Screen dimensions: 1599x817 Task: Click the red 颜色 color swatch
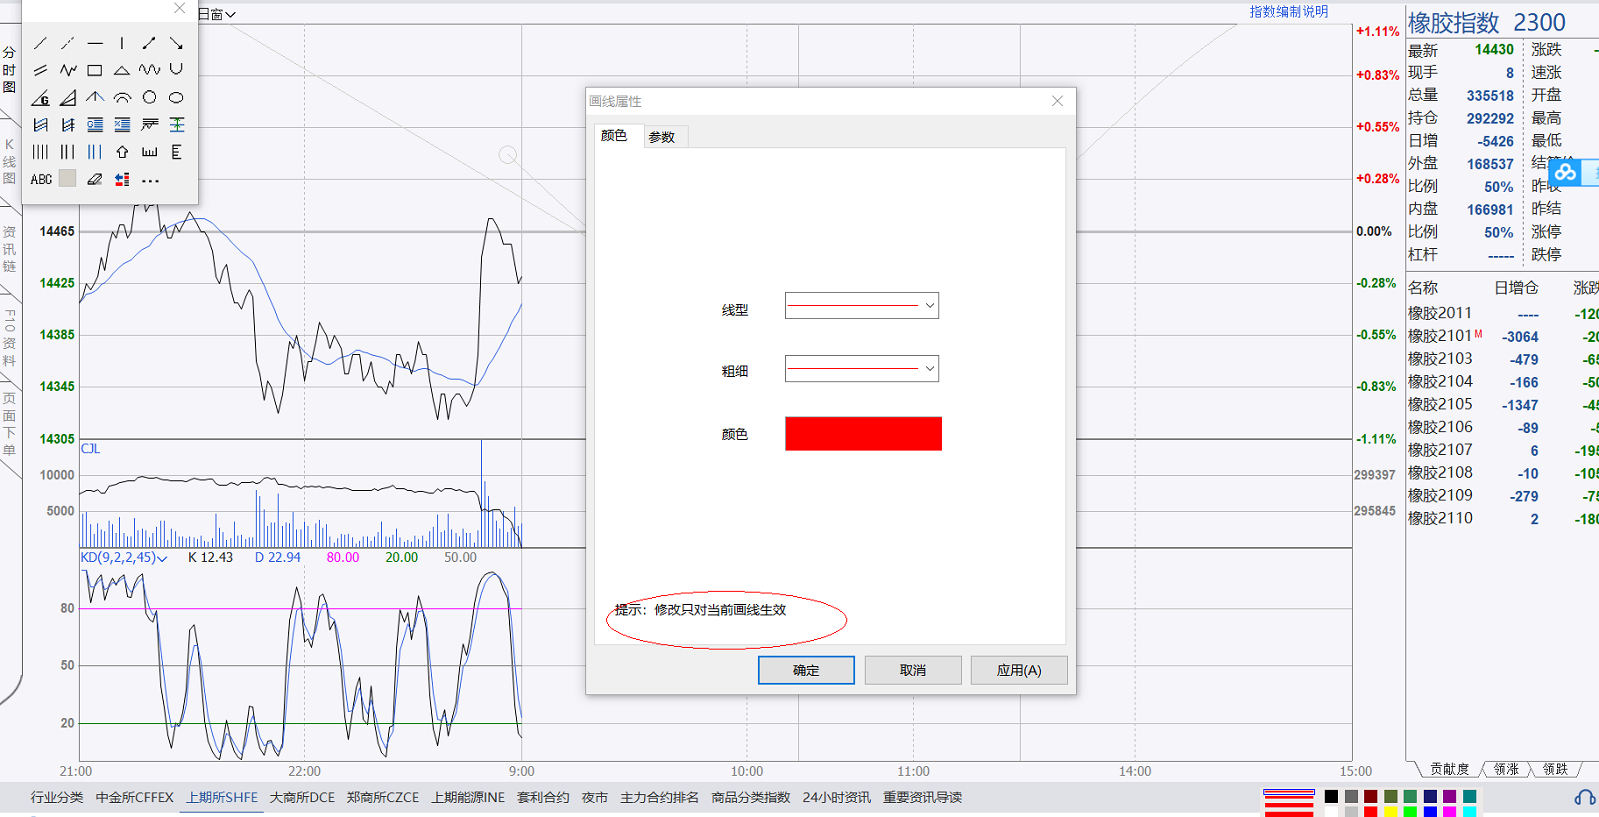tap(863, 434)
